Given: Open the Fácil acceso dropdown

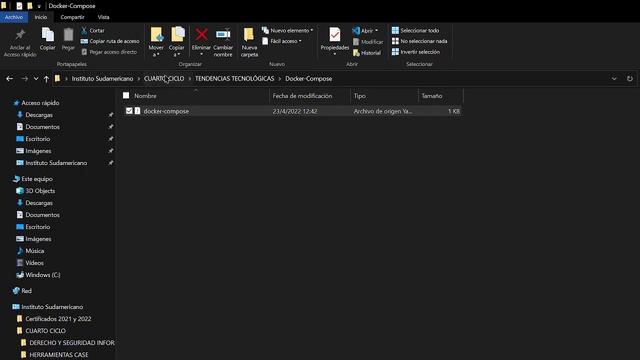Looking at the screenshot, I should [282, 41].
